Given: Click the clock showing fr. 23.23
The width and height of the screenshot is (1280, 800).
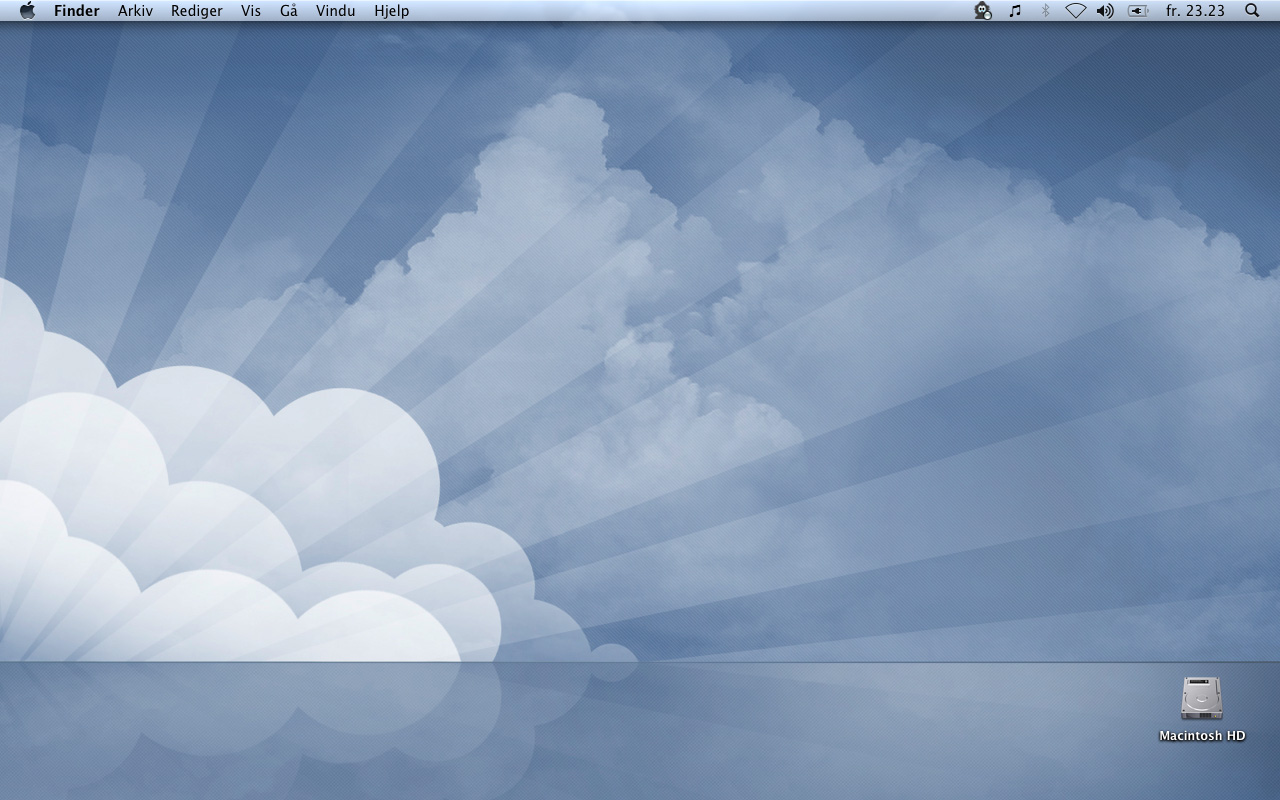Looking at the screenshot, I should [1195, 11].
